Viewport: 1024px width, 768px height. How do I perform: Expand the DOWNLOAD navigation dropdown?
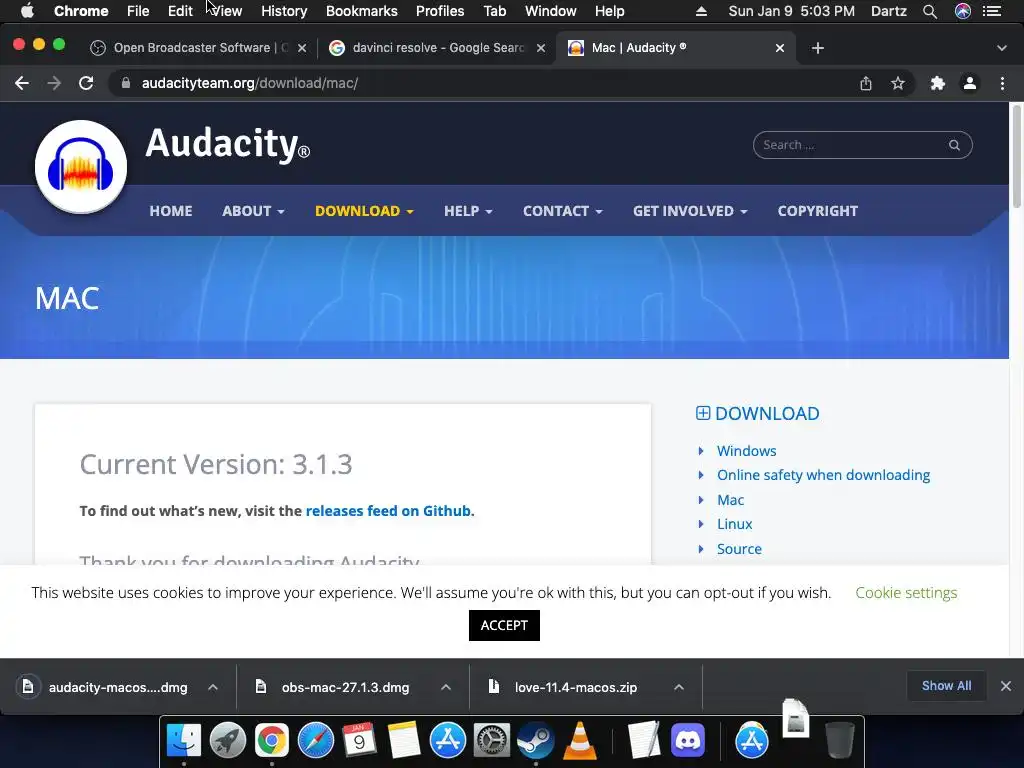click(364, 211)
